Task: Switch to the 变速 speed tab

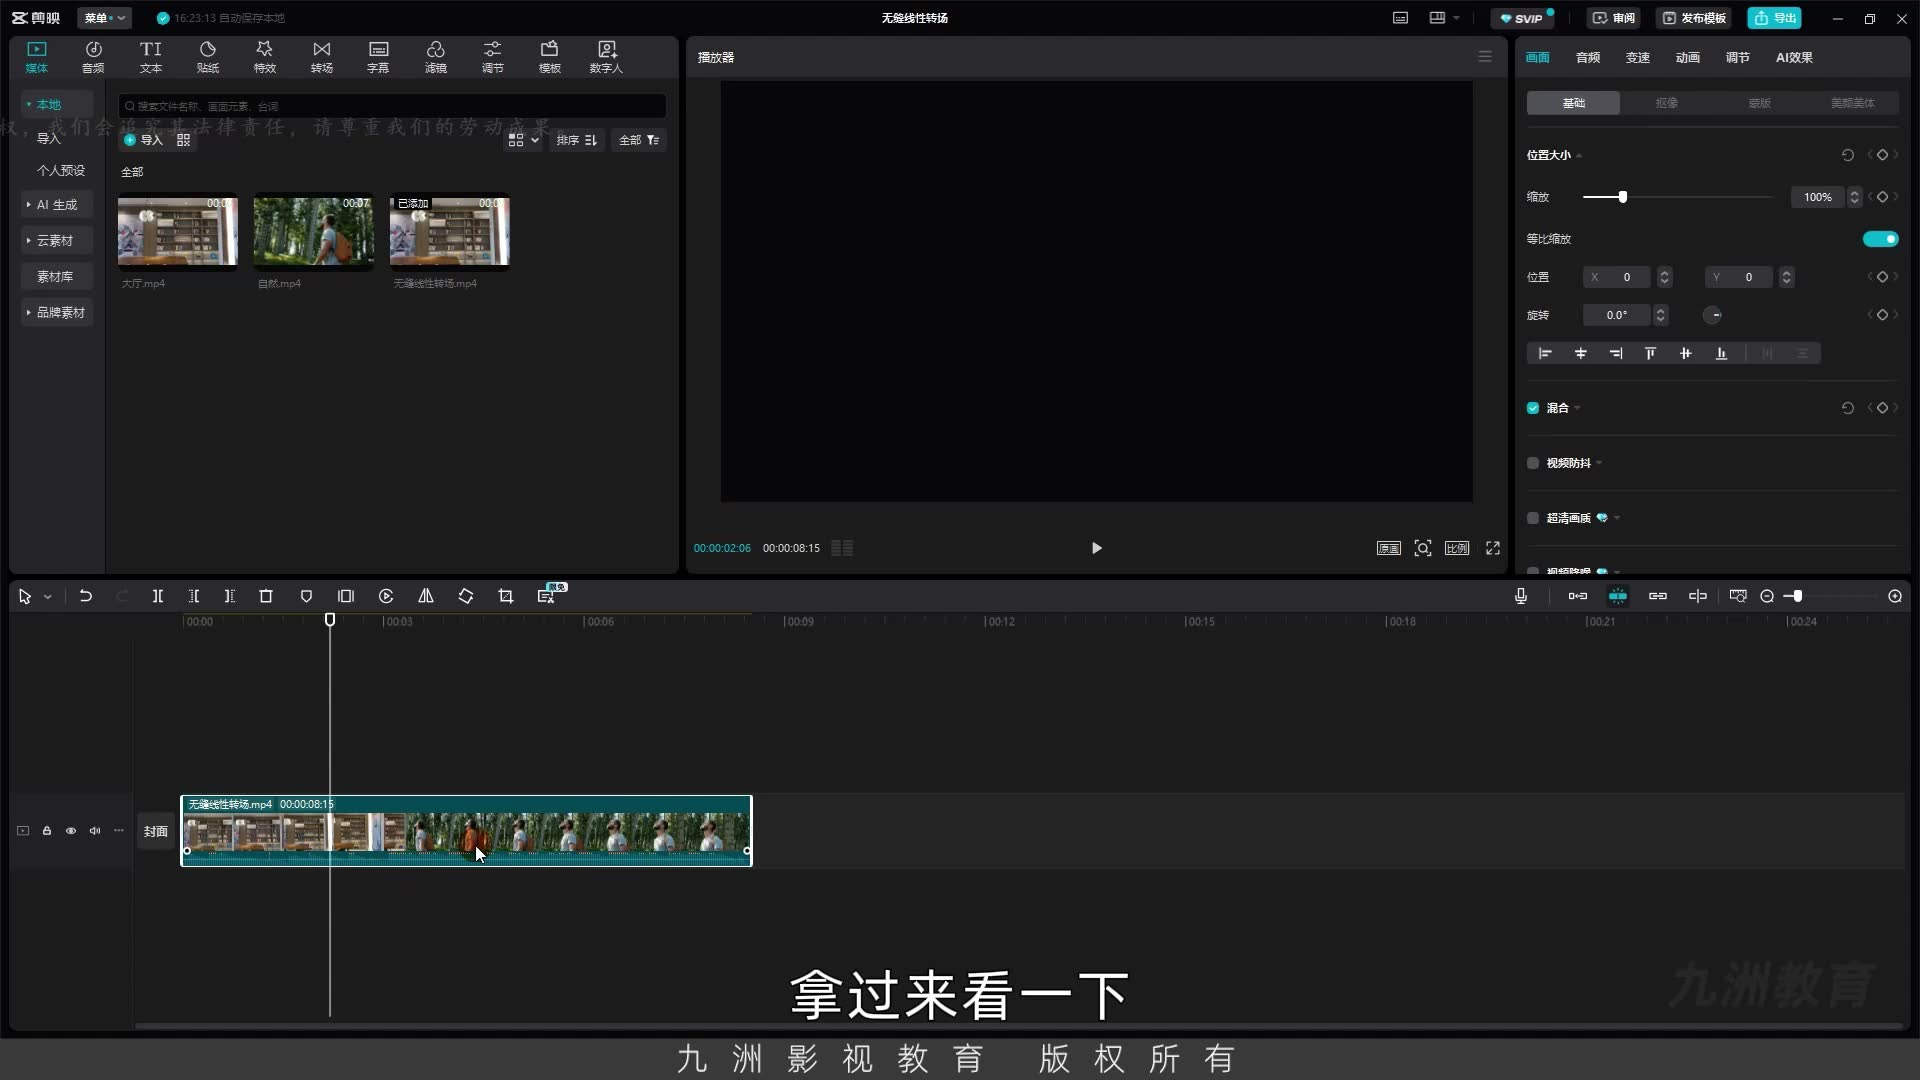Action: click(1638, 57)
